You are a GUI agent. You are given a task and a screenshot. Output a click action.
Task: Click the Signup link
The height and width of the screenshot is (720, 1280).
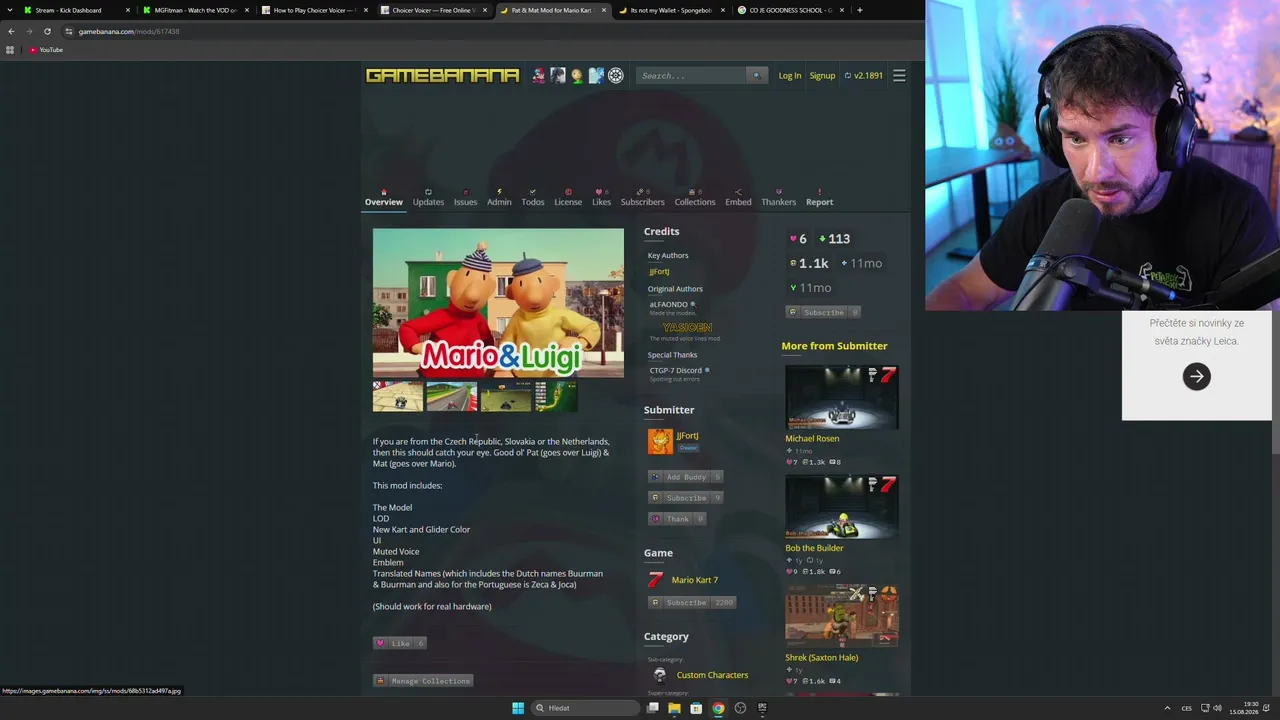point(822,76)
